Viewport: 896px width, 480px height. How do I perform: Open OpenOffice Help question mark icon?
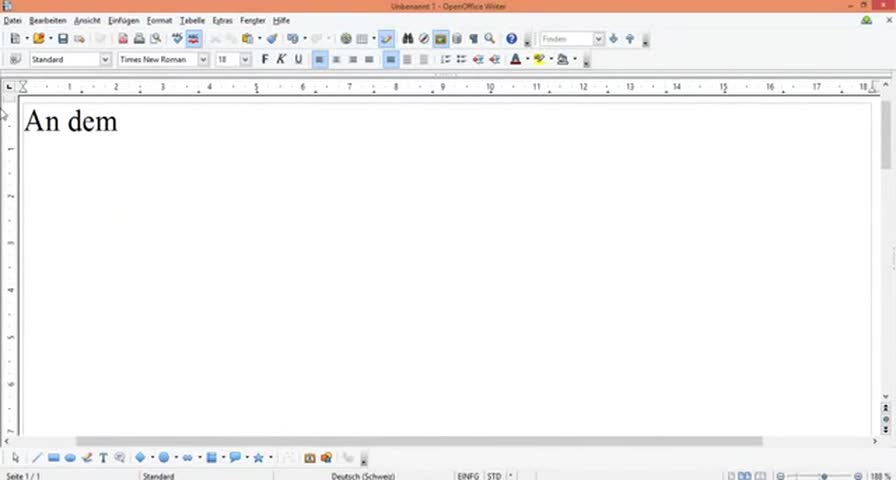tap(511, 39)
